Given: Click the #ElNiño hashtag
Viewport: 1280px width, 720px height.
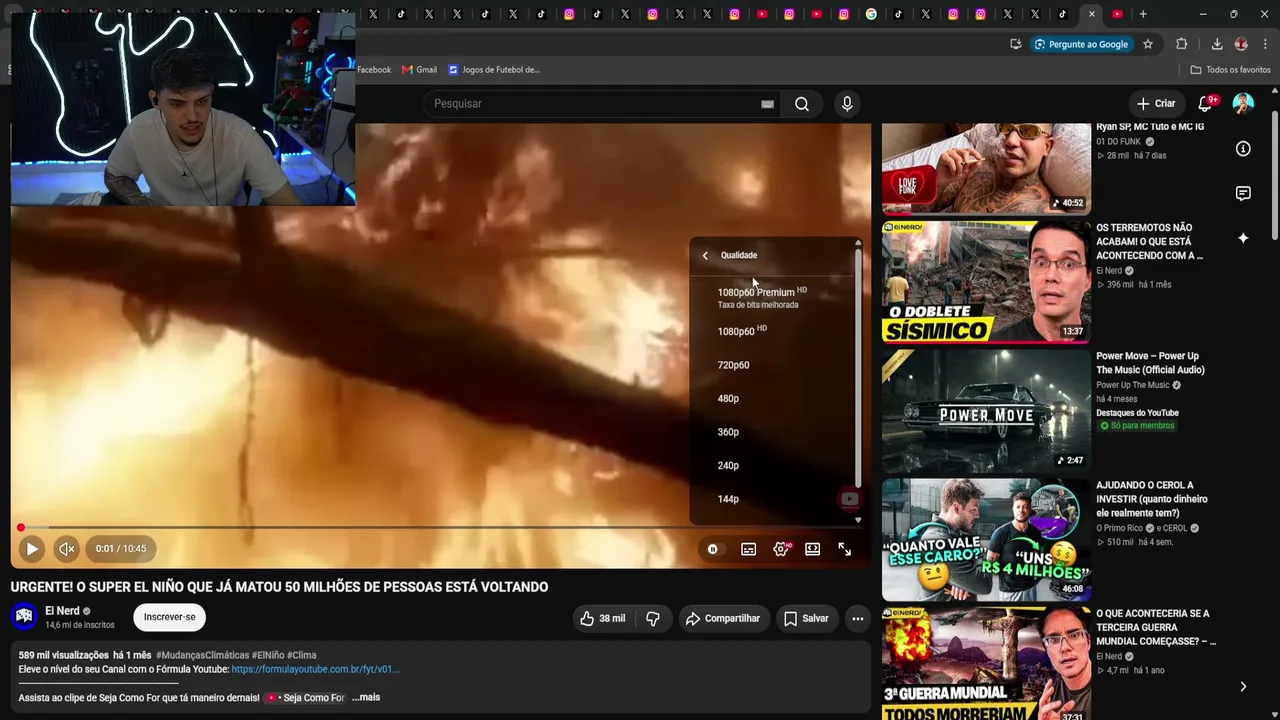Looking at the screenshot, I should [x=267, y=655].
